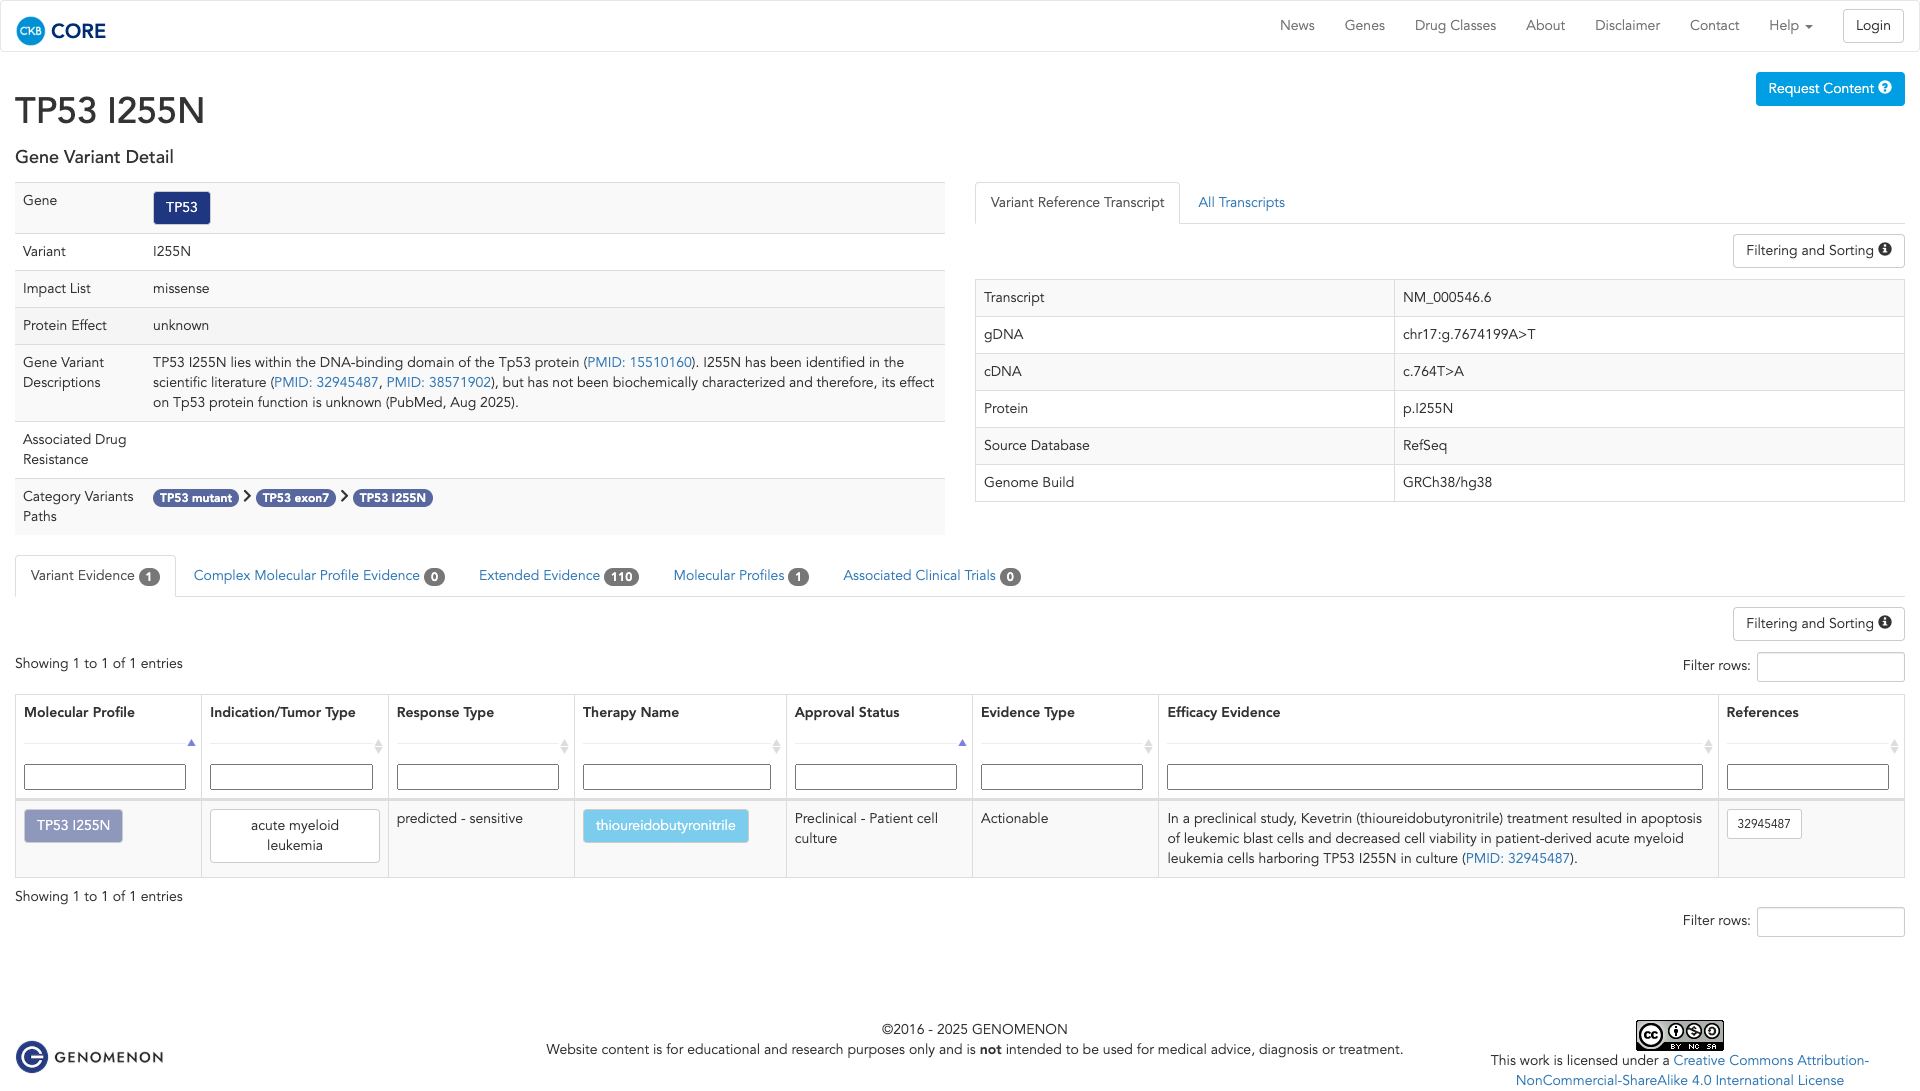The width and height of the screenshot is (1920, 1091).
Task: Select the Variant Evidence tab
Action: [x=95, y=576]
